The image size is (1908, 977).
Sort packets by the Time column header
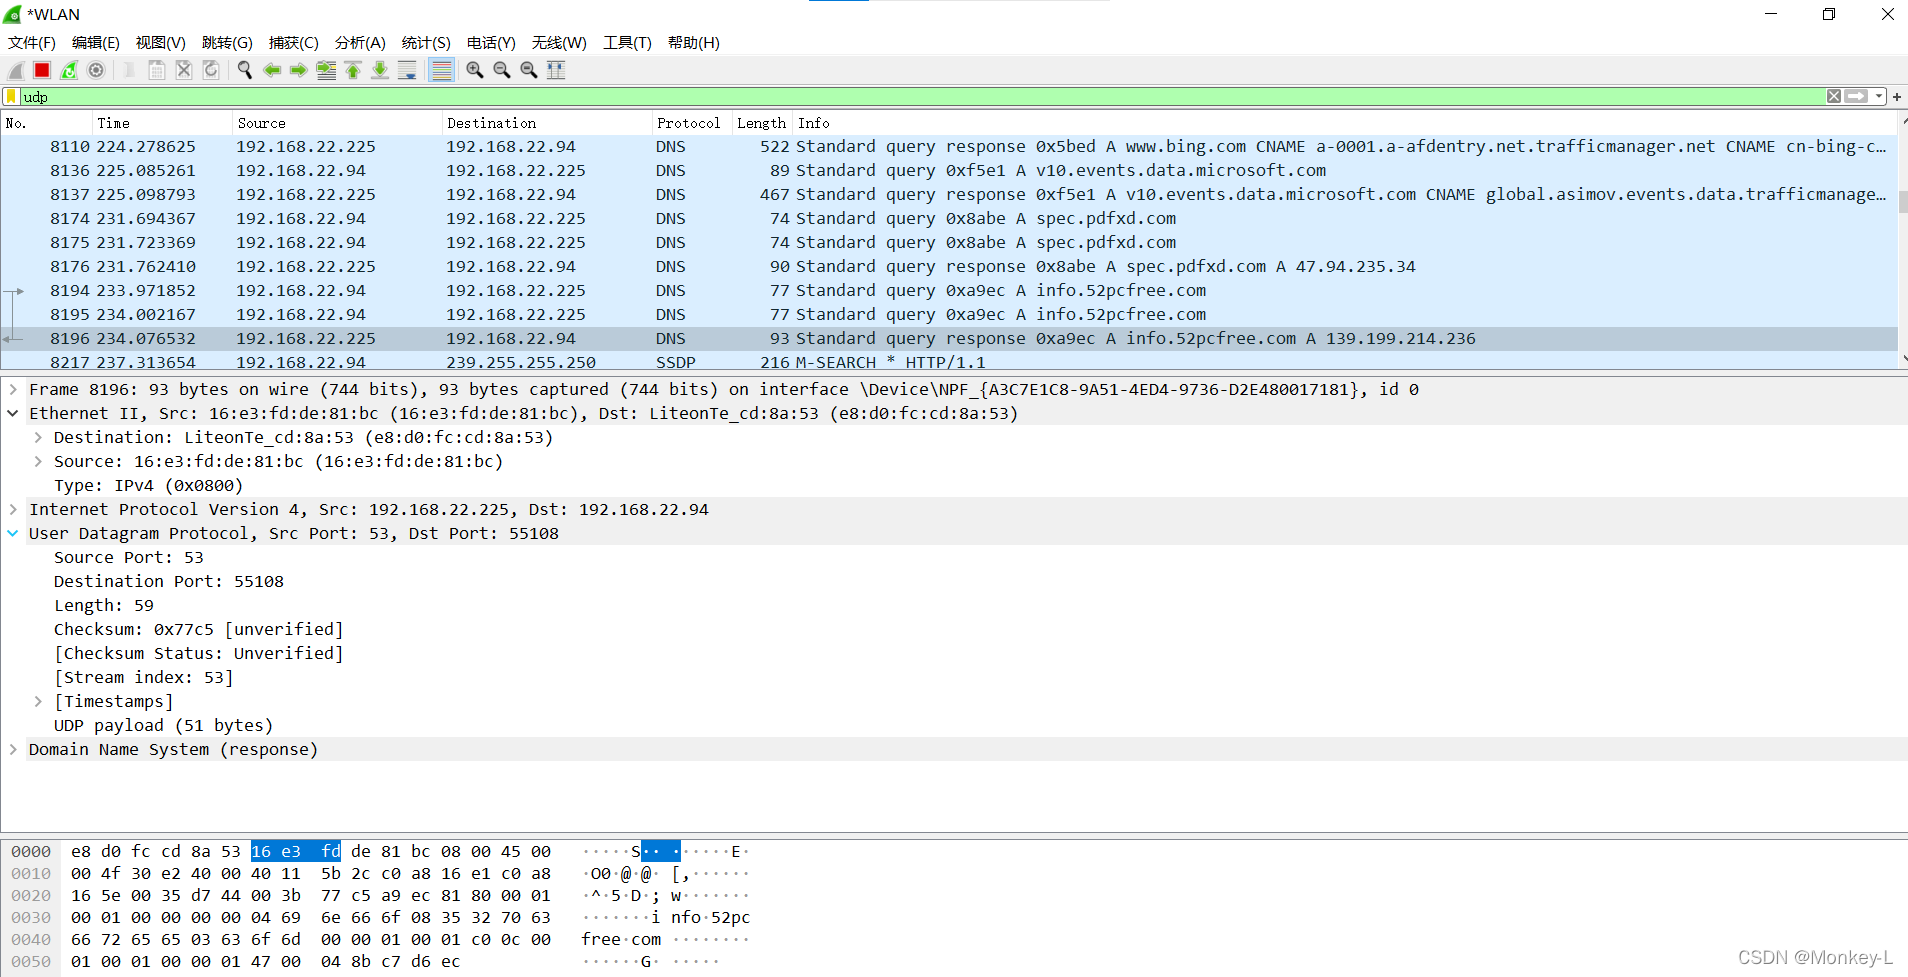click(162, 123)
